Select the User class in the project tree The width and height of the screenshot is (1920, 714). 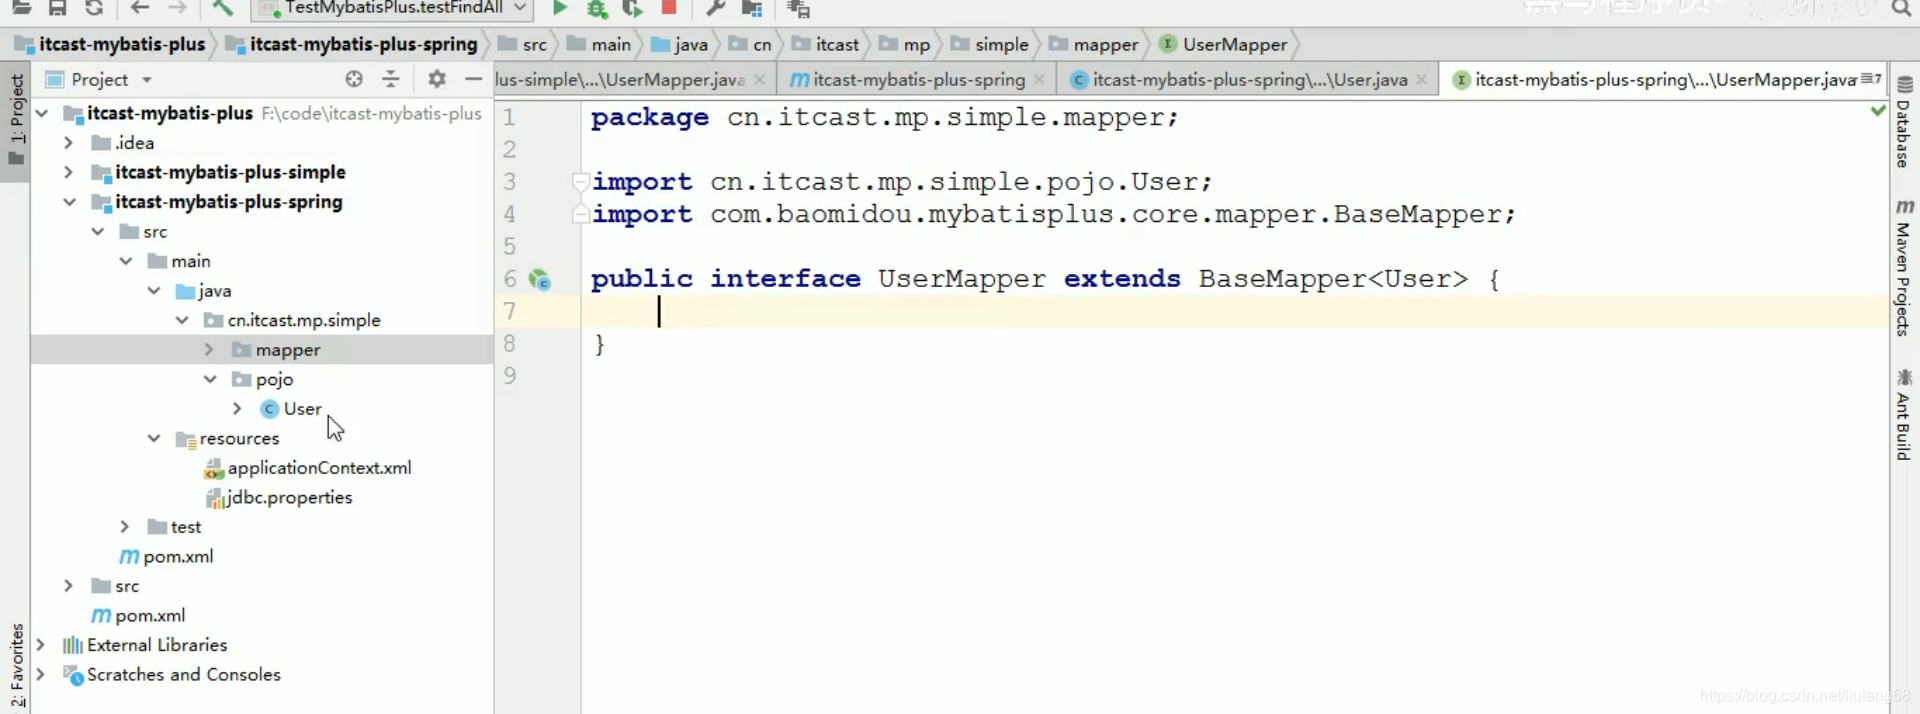(302, 409)
